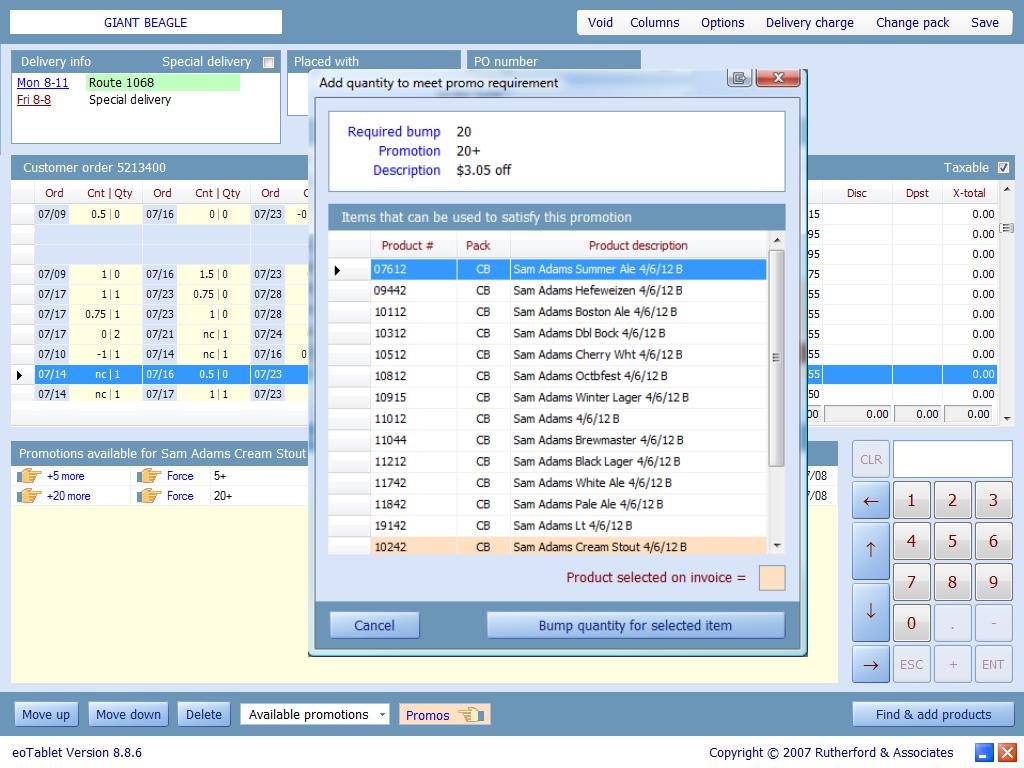Click the keypad number display field

[953, 458]
